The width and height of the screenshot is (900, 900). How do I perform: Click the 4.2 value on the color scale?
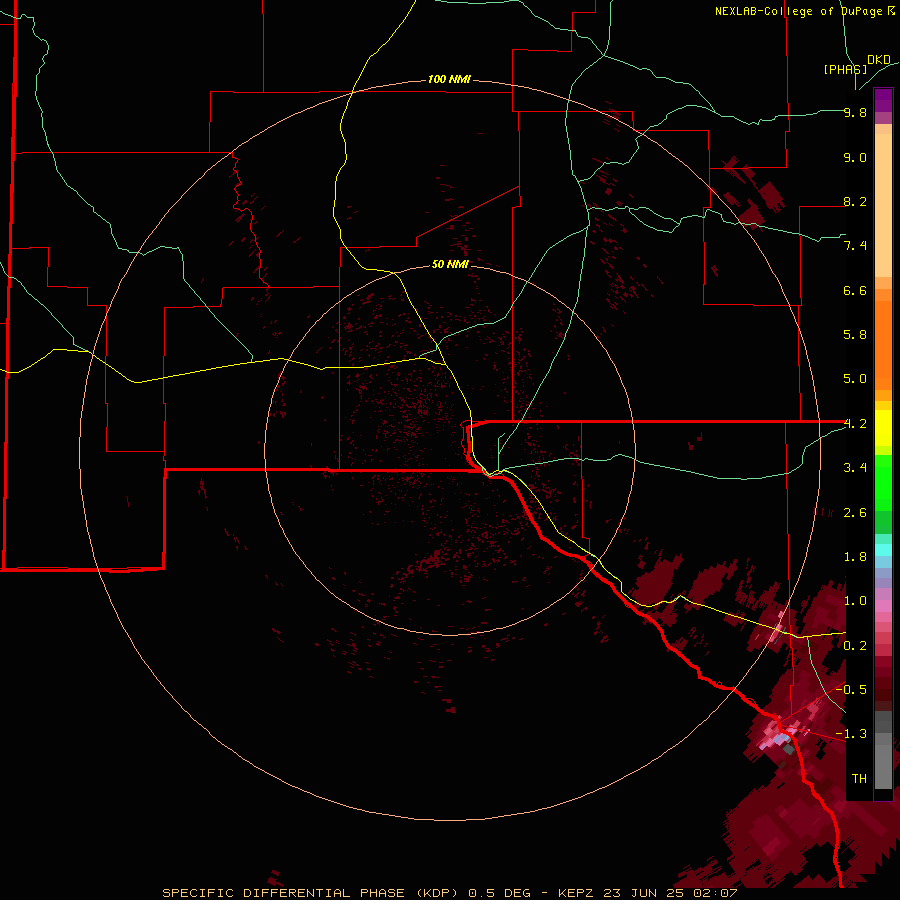[855, 424]
